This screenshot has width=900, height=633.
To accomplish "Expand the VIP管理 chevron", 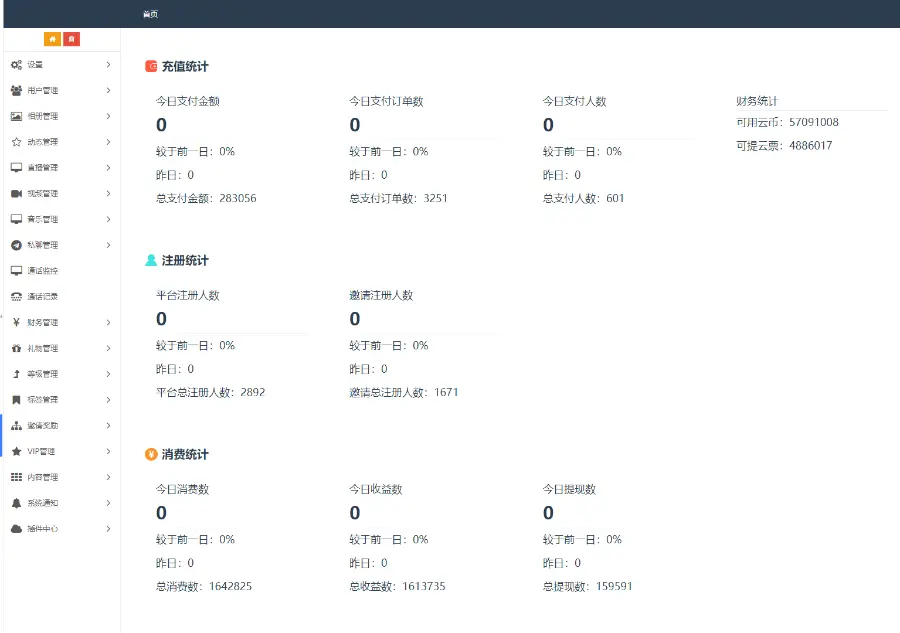I will (x=108, y=451).
